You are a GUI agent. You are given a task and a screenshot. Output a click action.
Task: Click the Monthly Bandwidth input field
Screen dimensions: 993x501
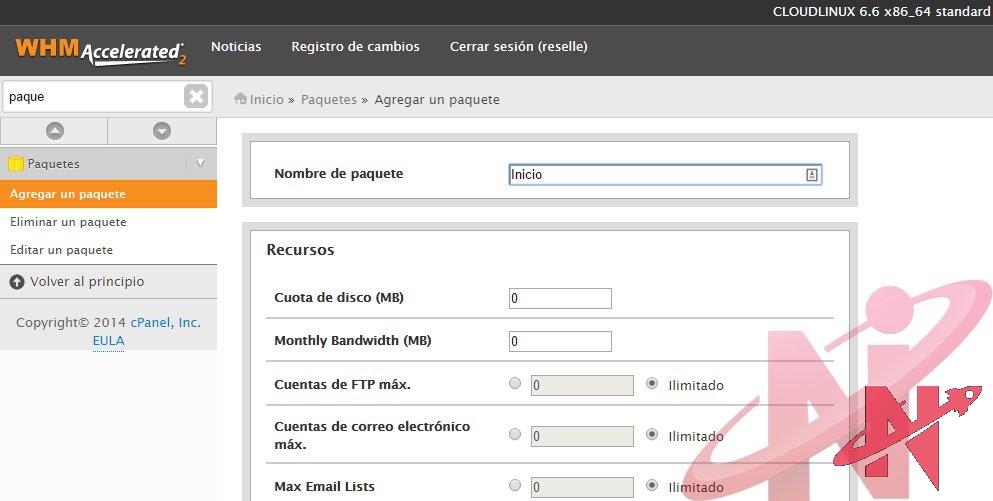point(560,342)
